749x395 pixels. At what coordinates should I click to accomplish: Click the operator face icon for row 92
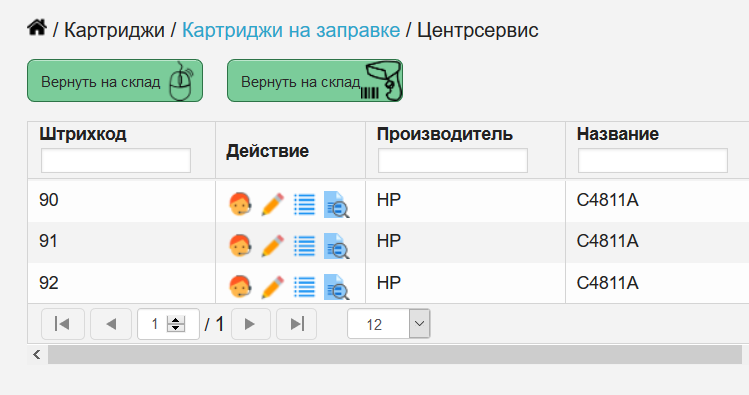pyautogui.click(x=240, y=287)
